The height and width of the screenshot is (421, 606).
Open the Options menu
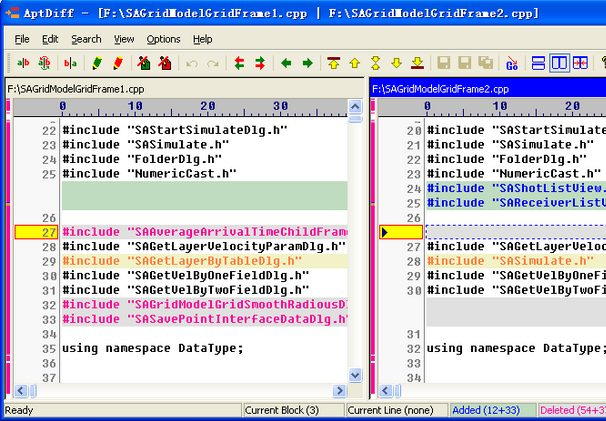click(x=163, y=39)
